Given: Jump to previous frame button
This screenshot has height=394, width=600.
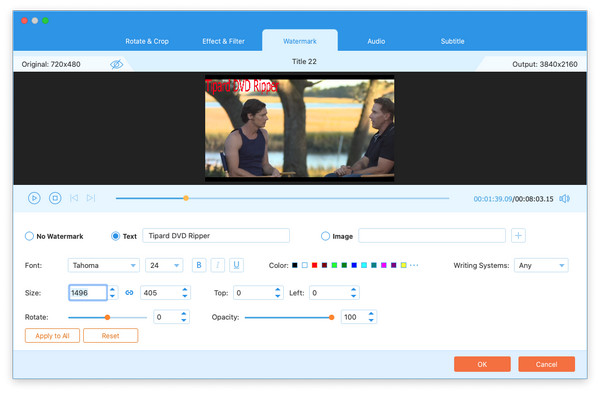Looking at the screenshot, I should tap(74, 198).
